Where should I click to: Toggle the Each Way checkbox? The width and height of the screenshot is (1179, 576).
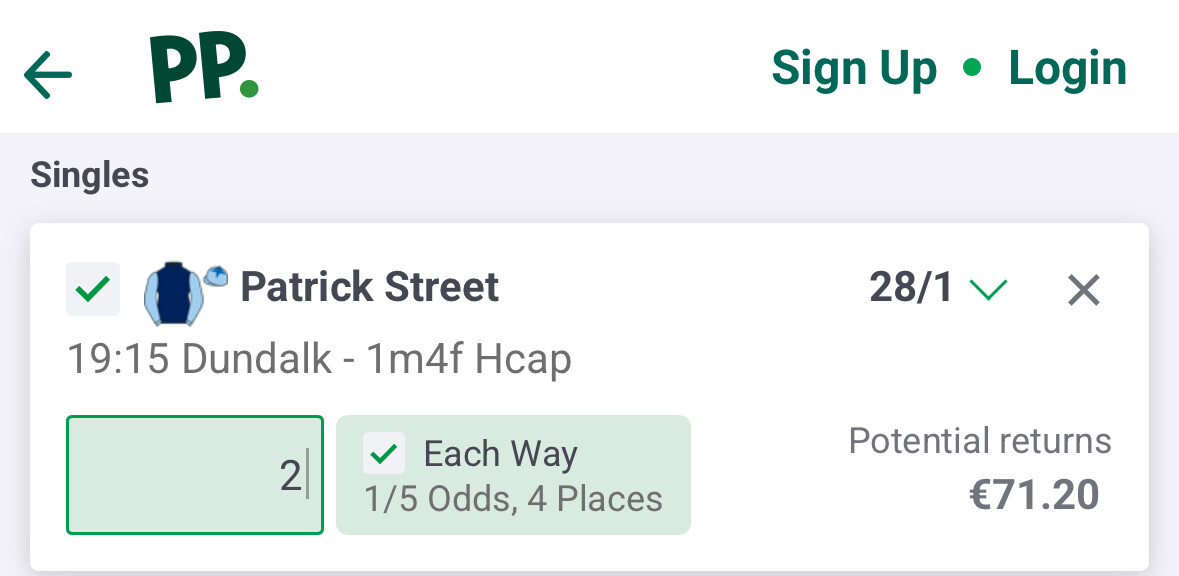coord(384,454)
